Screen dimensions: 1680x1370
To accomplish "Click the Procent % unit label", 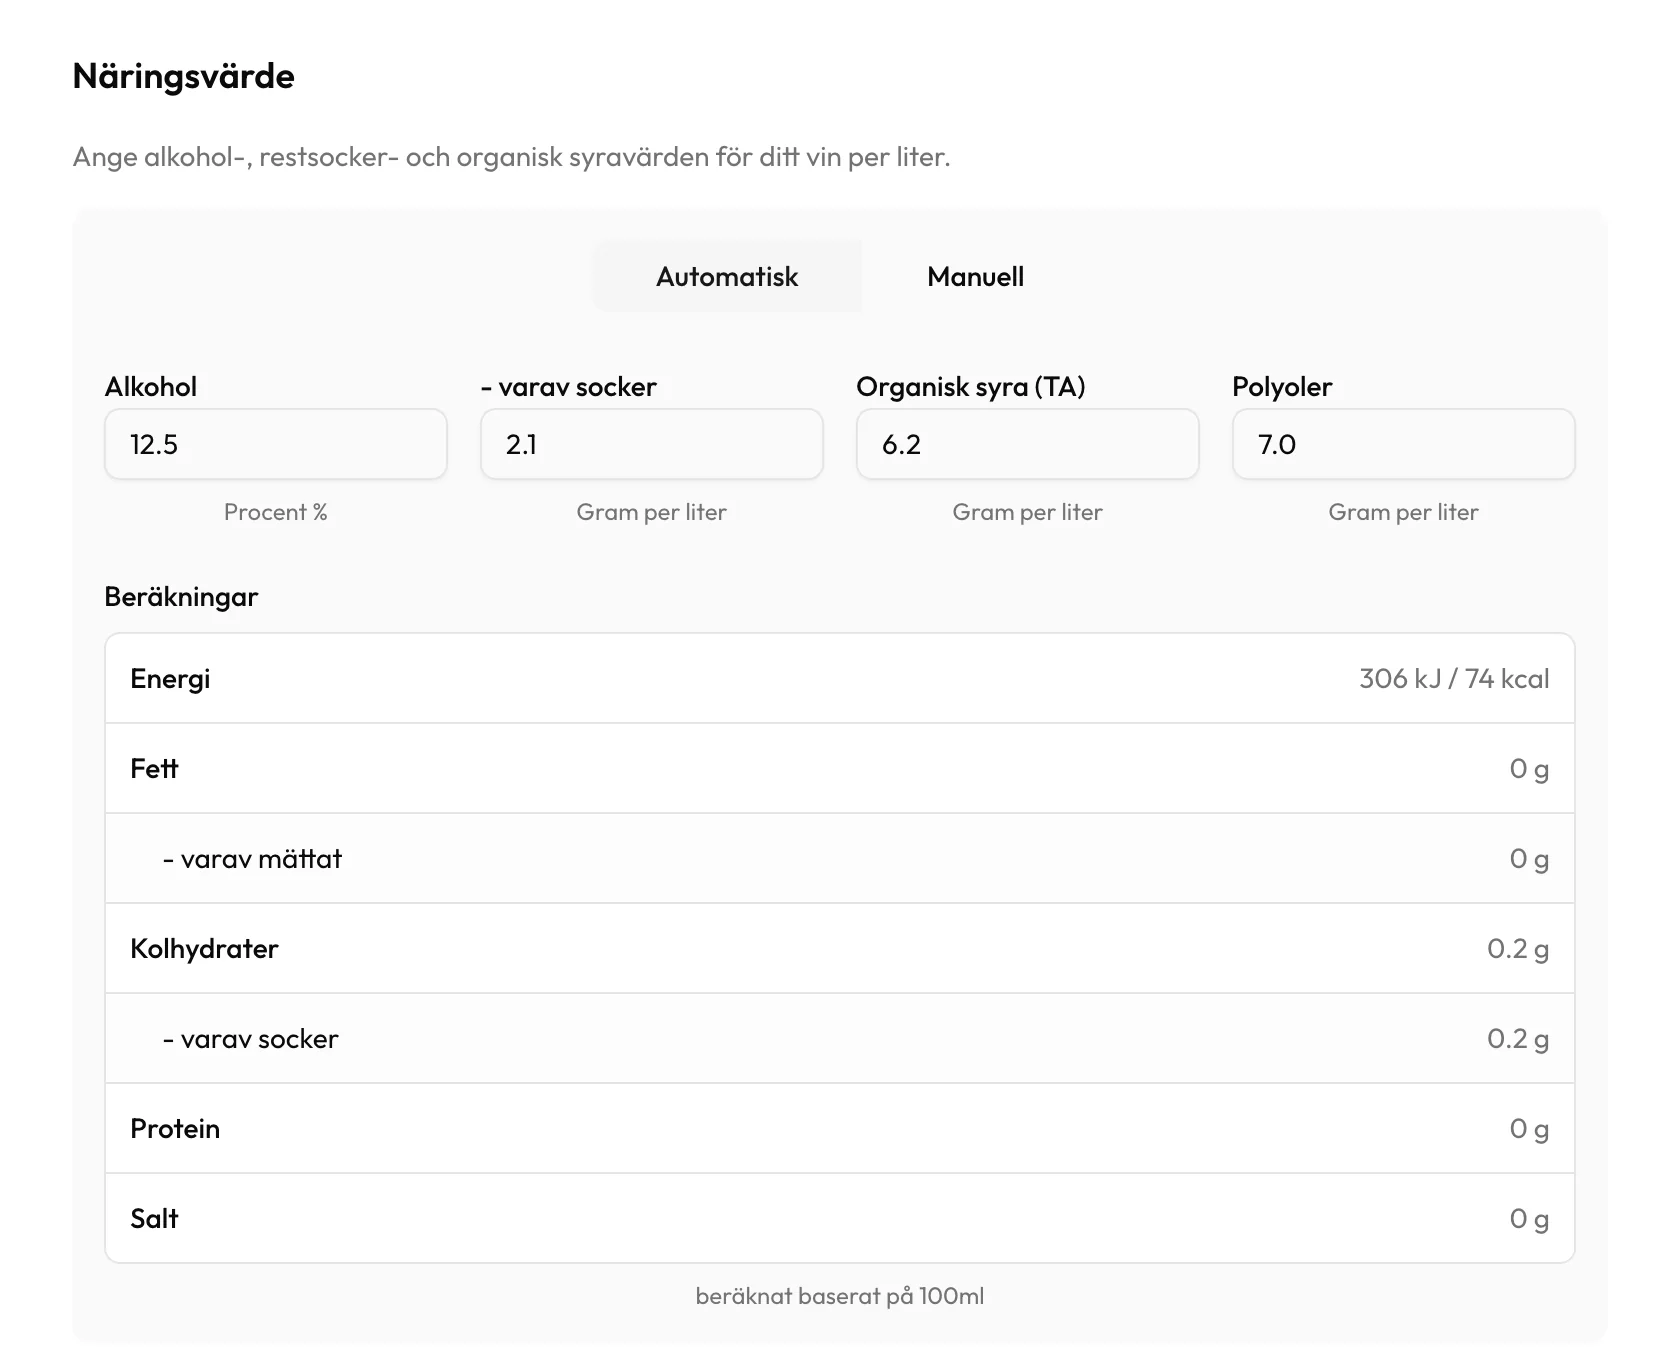I will (x=276, y=512).
